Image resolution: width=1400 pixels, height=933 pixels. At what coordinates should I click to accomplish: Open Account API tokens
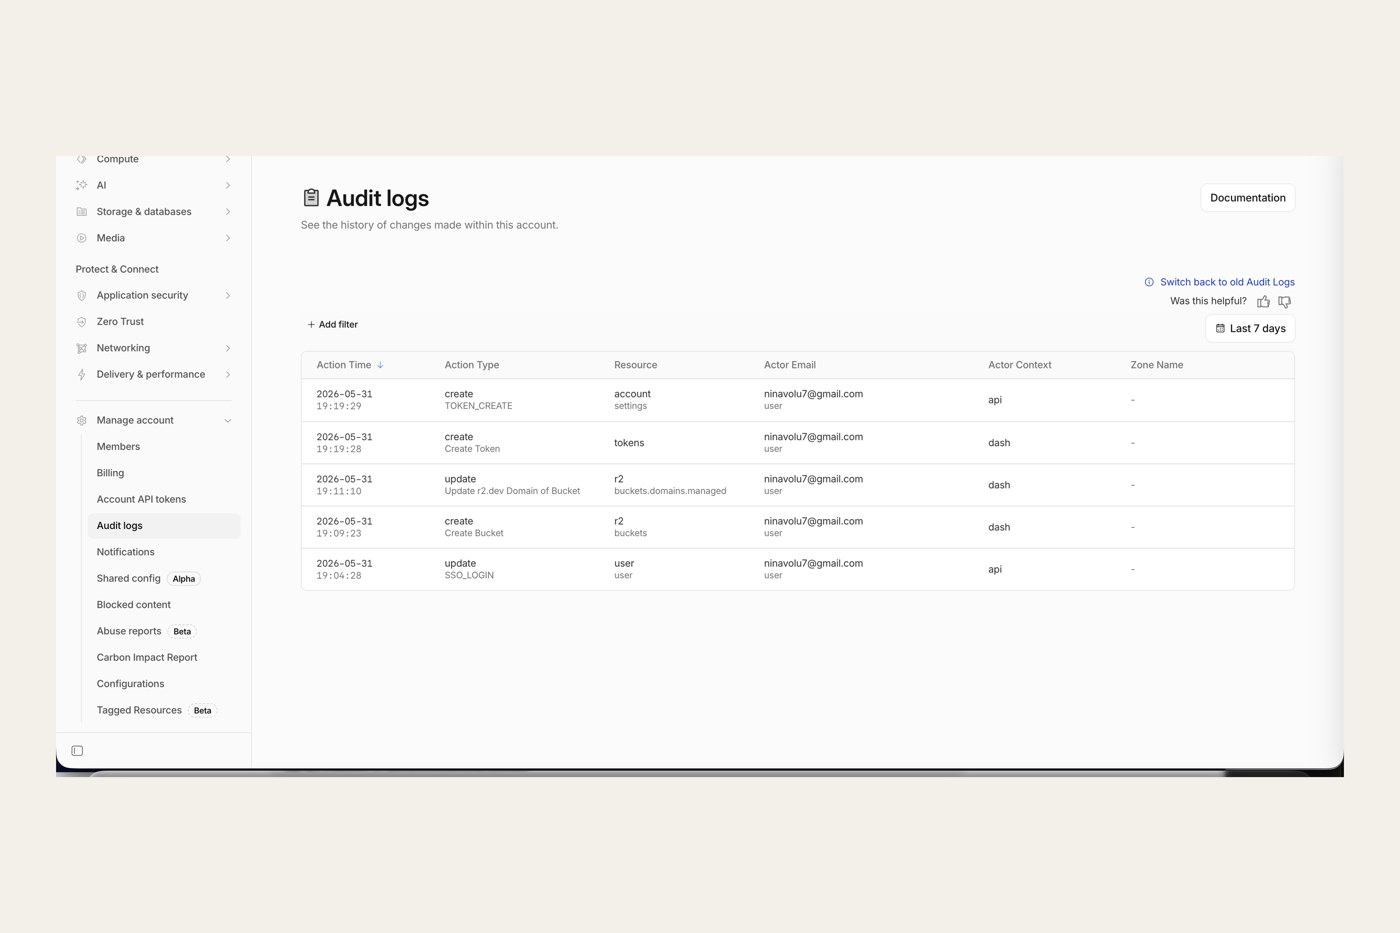[141, 499]
